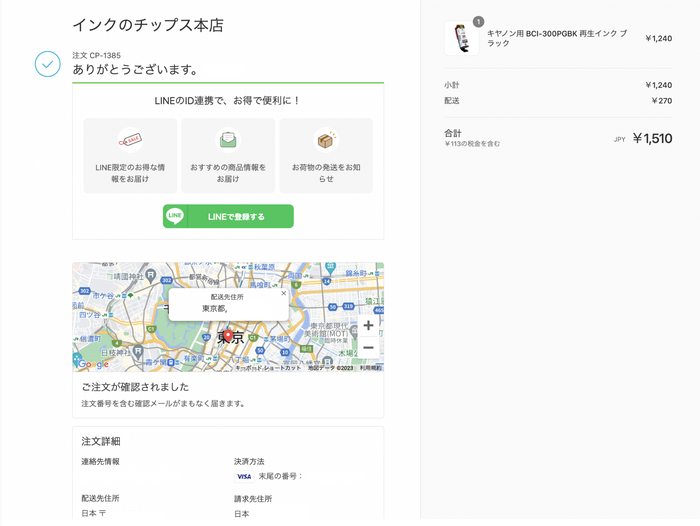Screen dimensions: 700x526
Task: Click the Canon ink product thumbnail
Action: (462, 38)
